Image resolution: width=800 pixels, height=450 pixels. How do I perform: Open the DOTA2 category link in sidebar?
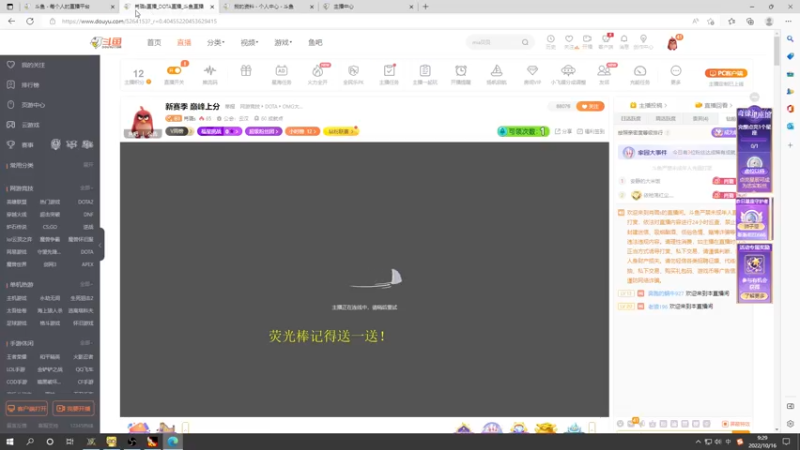pos(85,202)
